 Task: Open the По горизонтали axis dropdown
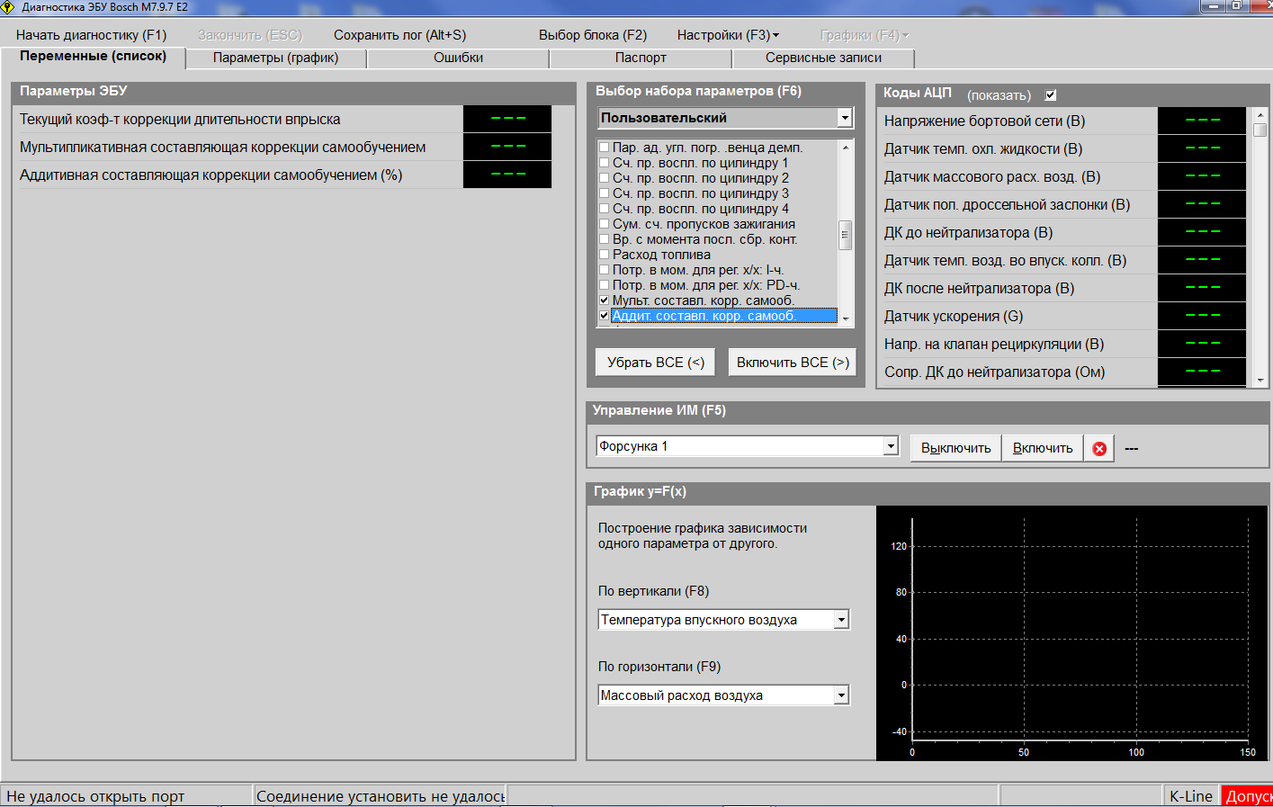[841, 696]
